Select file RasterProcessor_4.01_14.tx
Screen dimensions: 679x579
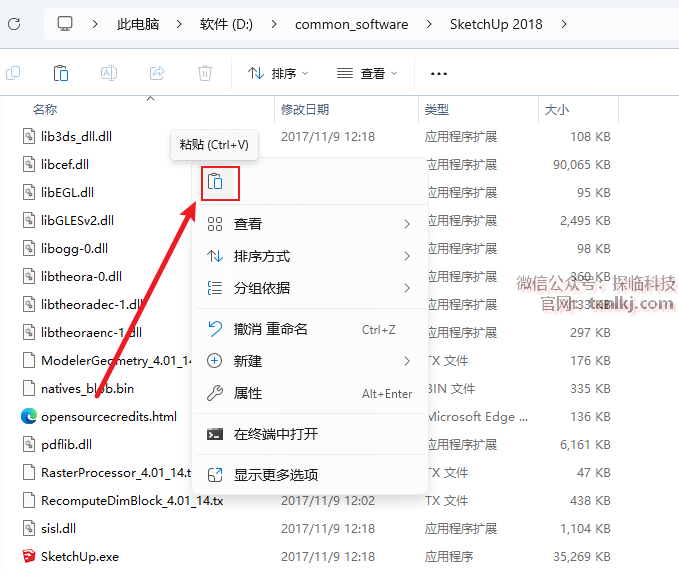pos(116,472)
